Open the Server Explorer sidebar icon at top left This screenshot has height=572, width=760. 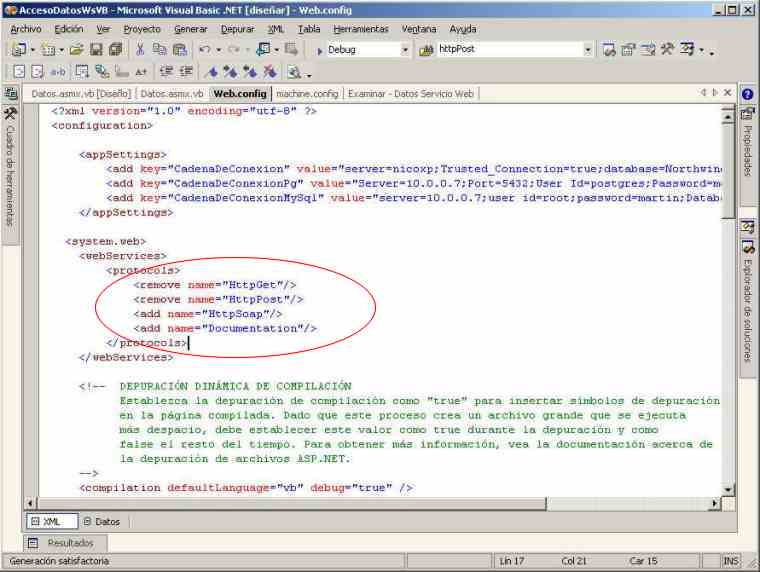coord(11,94)
